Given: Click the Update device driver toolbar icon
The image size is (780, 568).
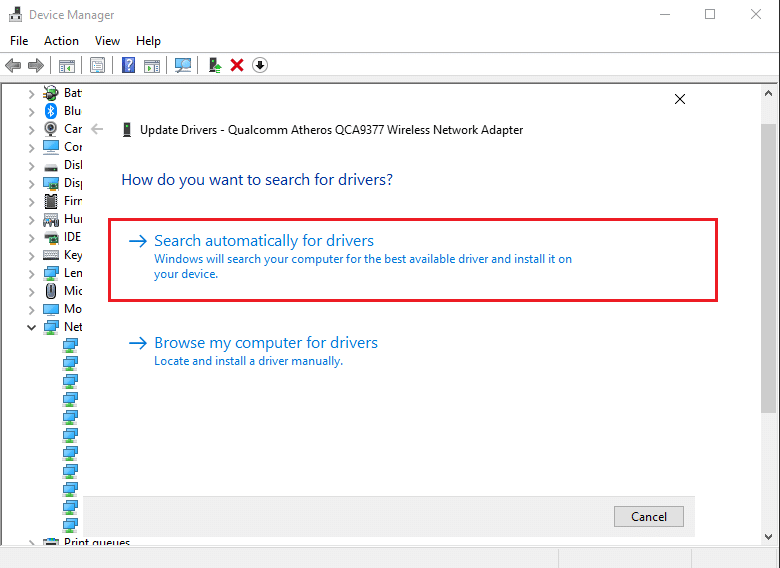Looking at the screenshot, I should pyautogui.click(x=214, y=65).
